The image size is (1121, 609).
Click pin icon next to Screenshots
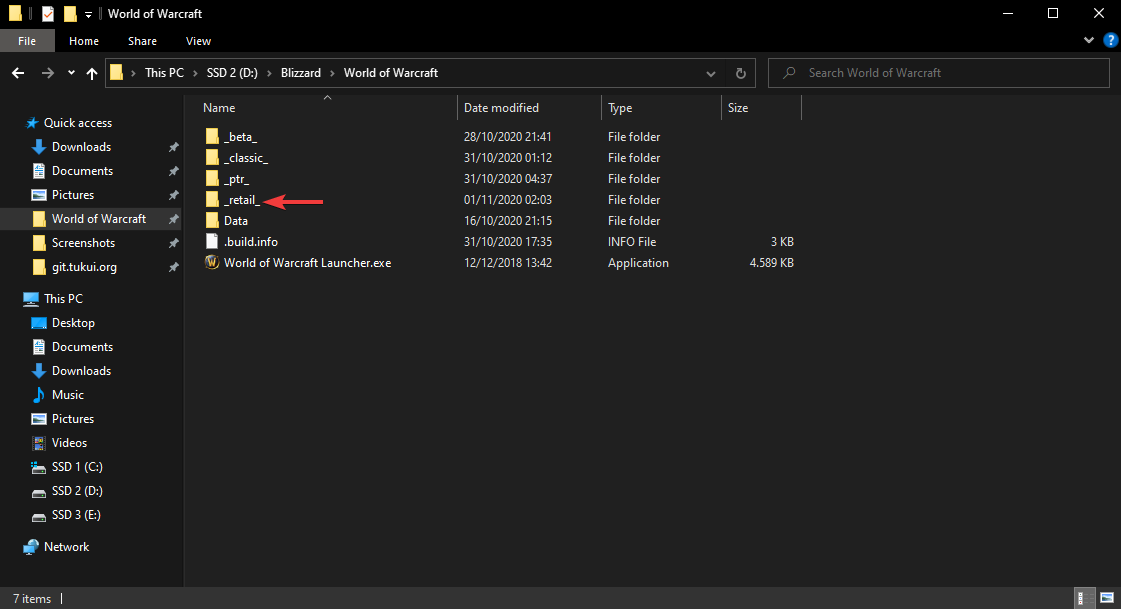point(173,243)
